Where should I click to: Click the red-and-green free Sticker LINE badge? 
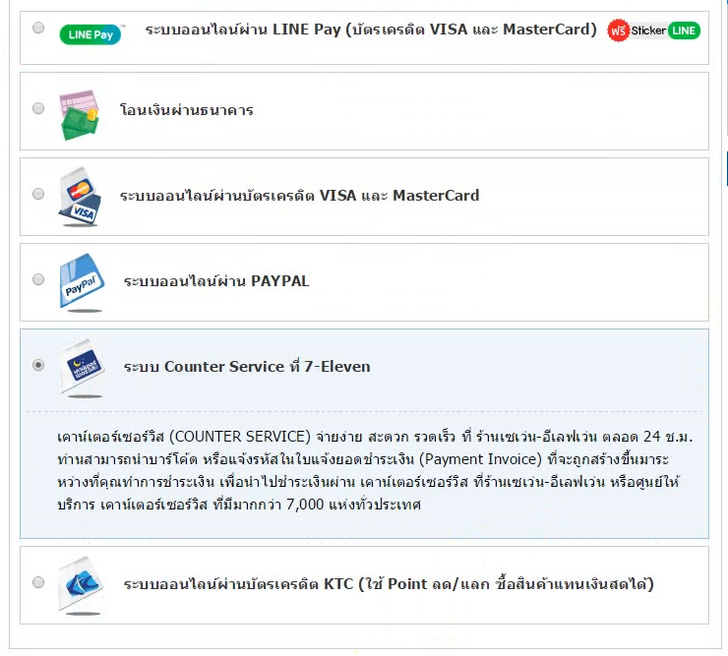coord(653,30)
